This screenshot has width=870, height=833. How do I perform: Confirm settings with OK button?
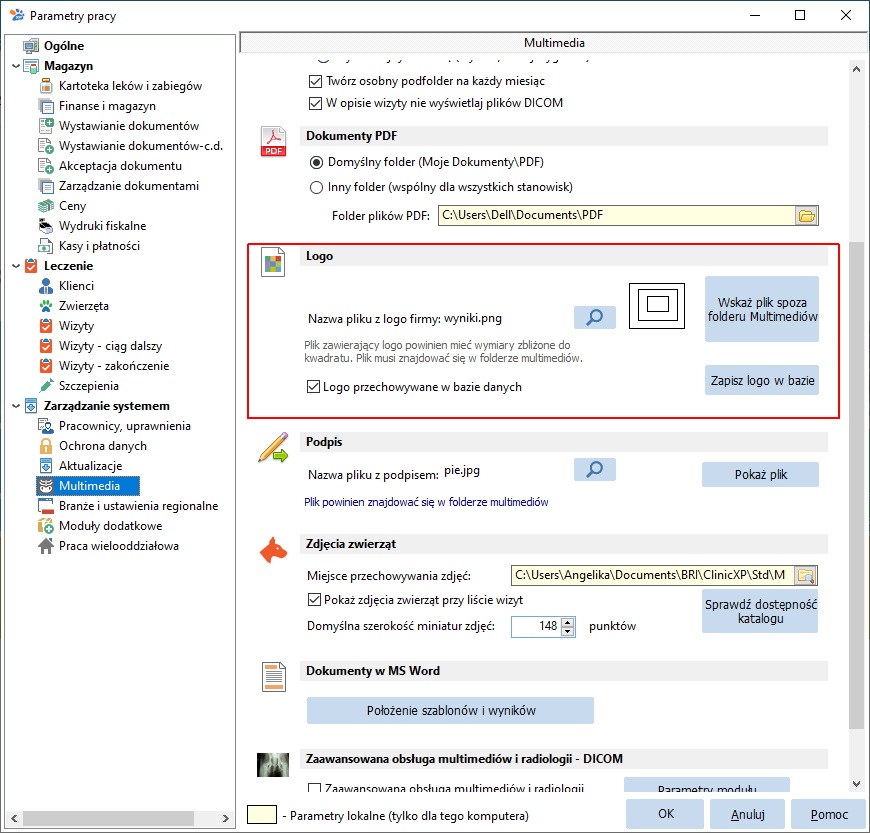665,814
